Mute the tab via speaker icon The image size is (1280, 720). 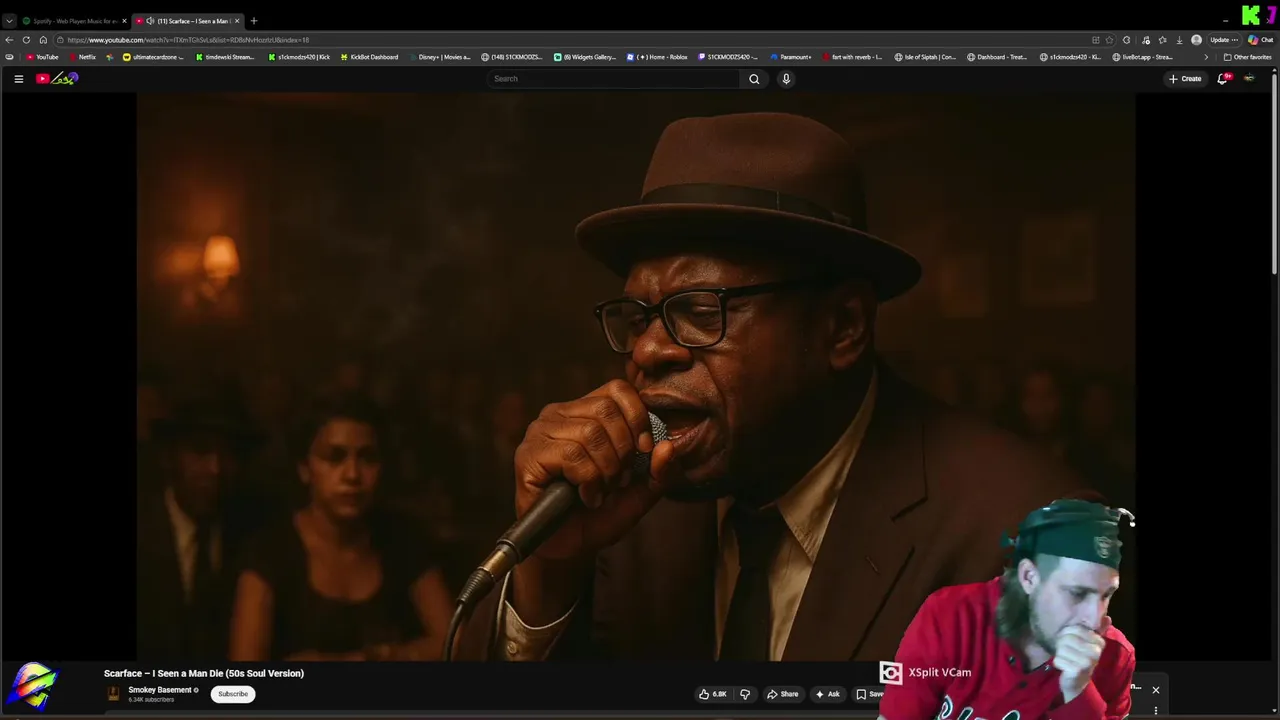click(150, 21)
